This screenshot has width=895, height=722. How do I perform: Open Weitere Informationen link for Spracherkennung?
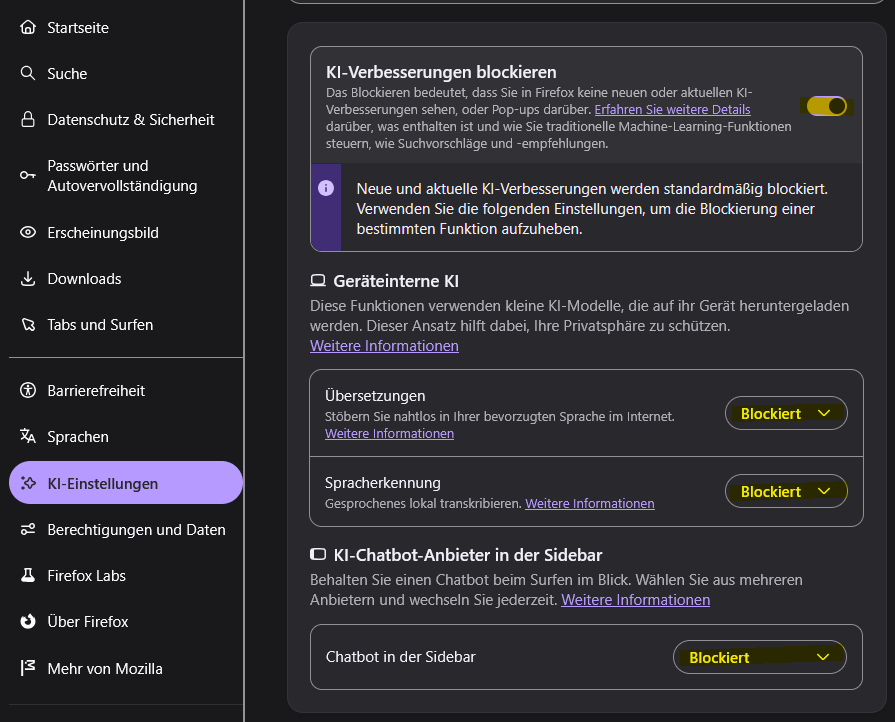pos(590,503)
